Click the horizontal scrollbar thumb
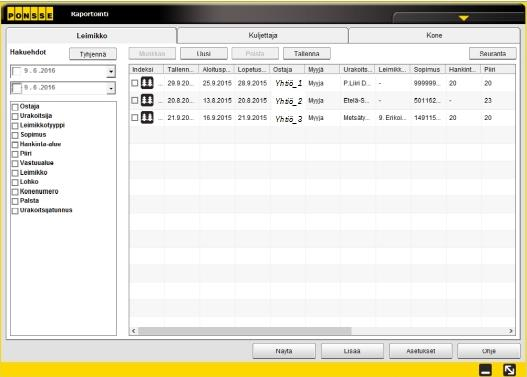Screen dimensions: 527x377 (245, 331)
